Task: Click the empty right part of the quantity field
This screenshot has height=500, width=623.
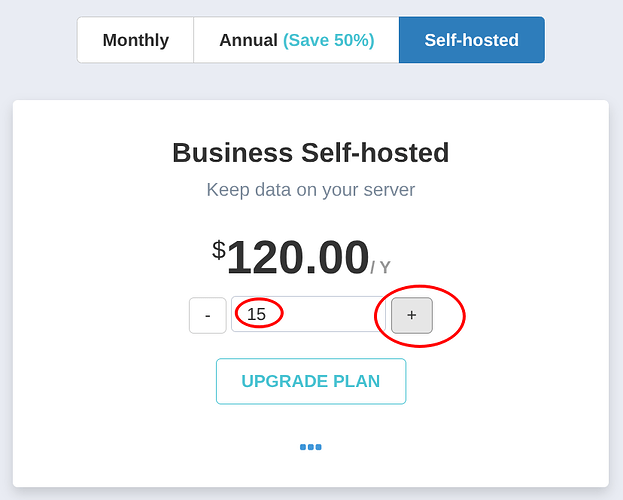Action: (345, 314)
